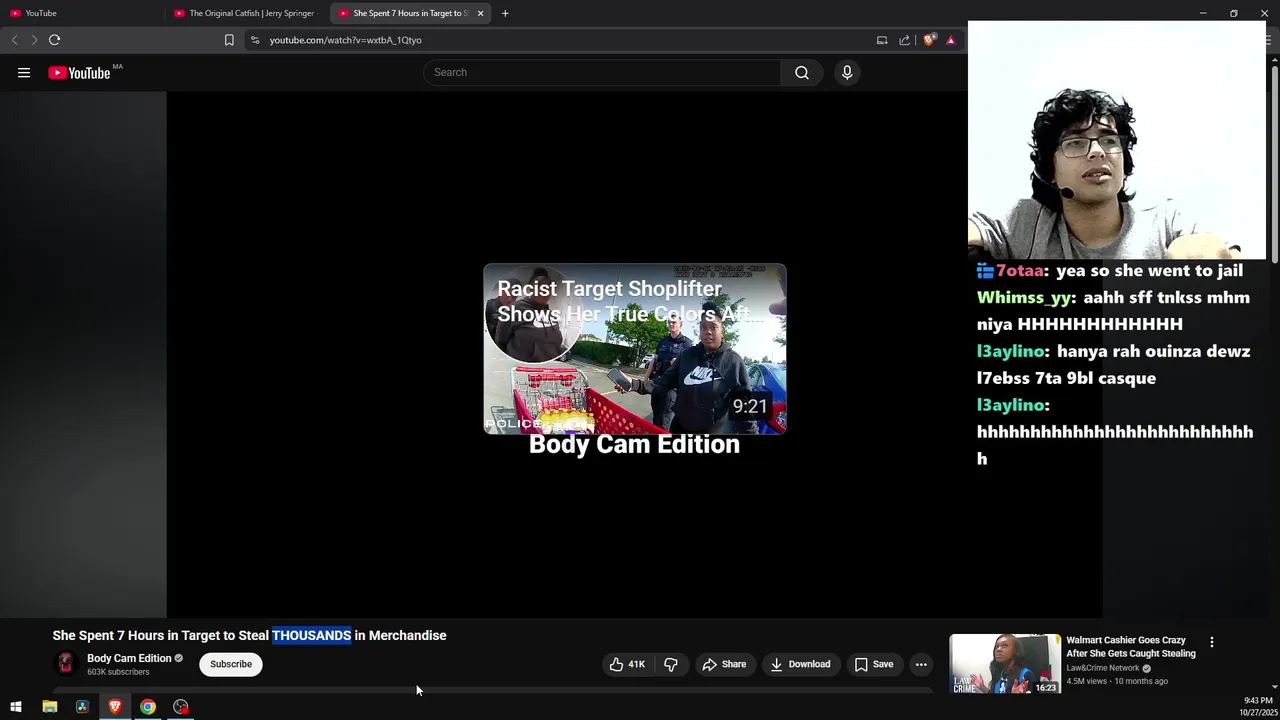Open Brave Shields lion icon
The height and width of the screenshot is (720, 1280).
pyautogui.click(x=929, y=40)
